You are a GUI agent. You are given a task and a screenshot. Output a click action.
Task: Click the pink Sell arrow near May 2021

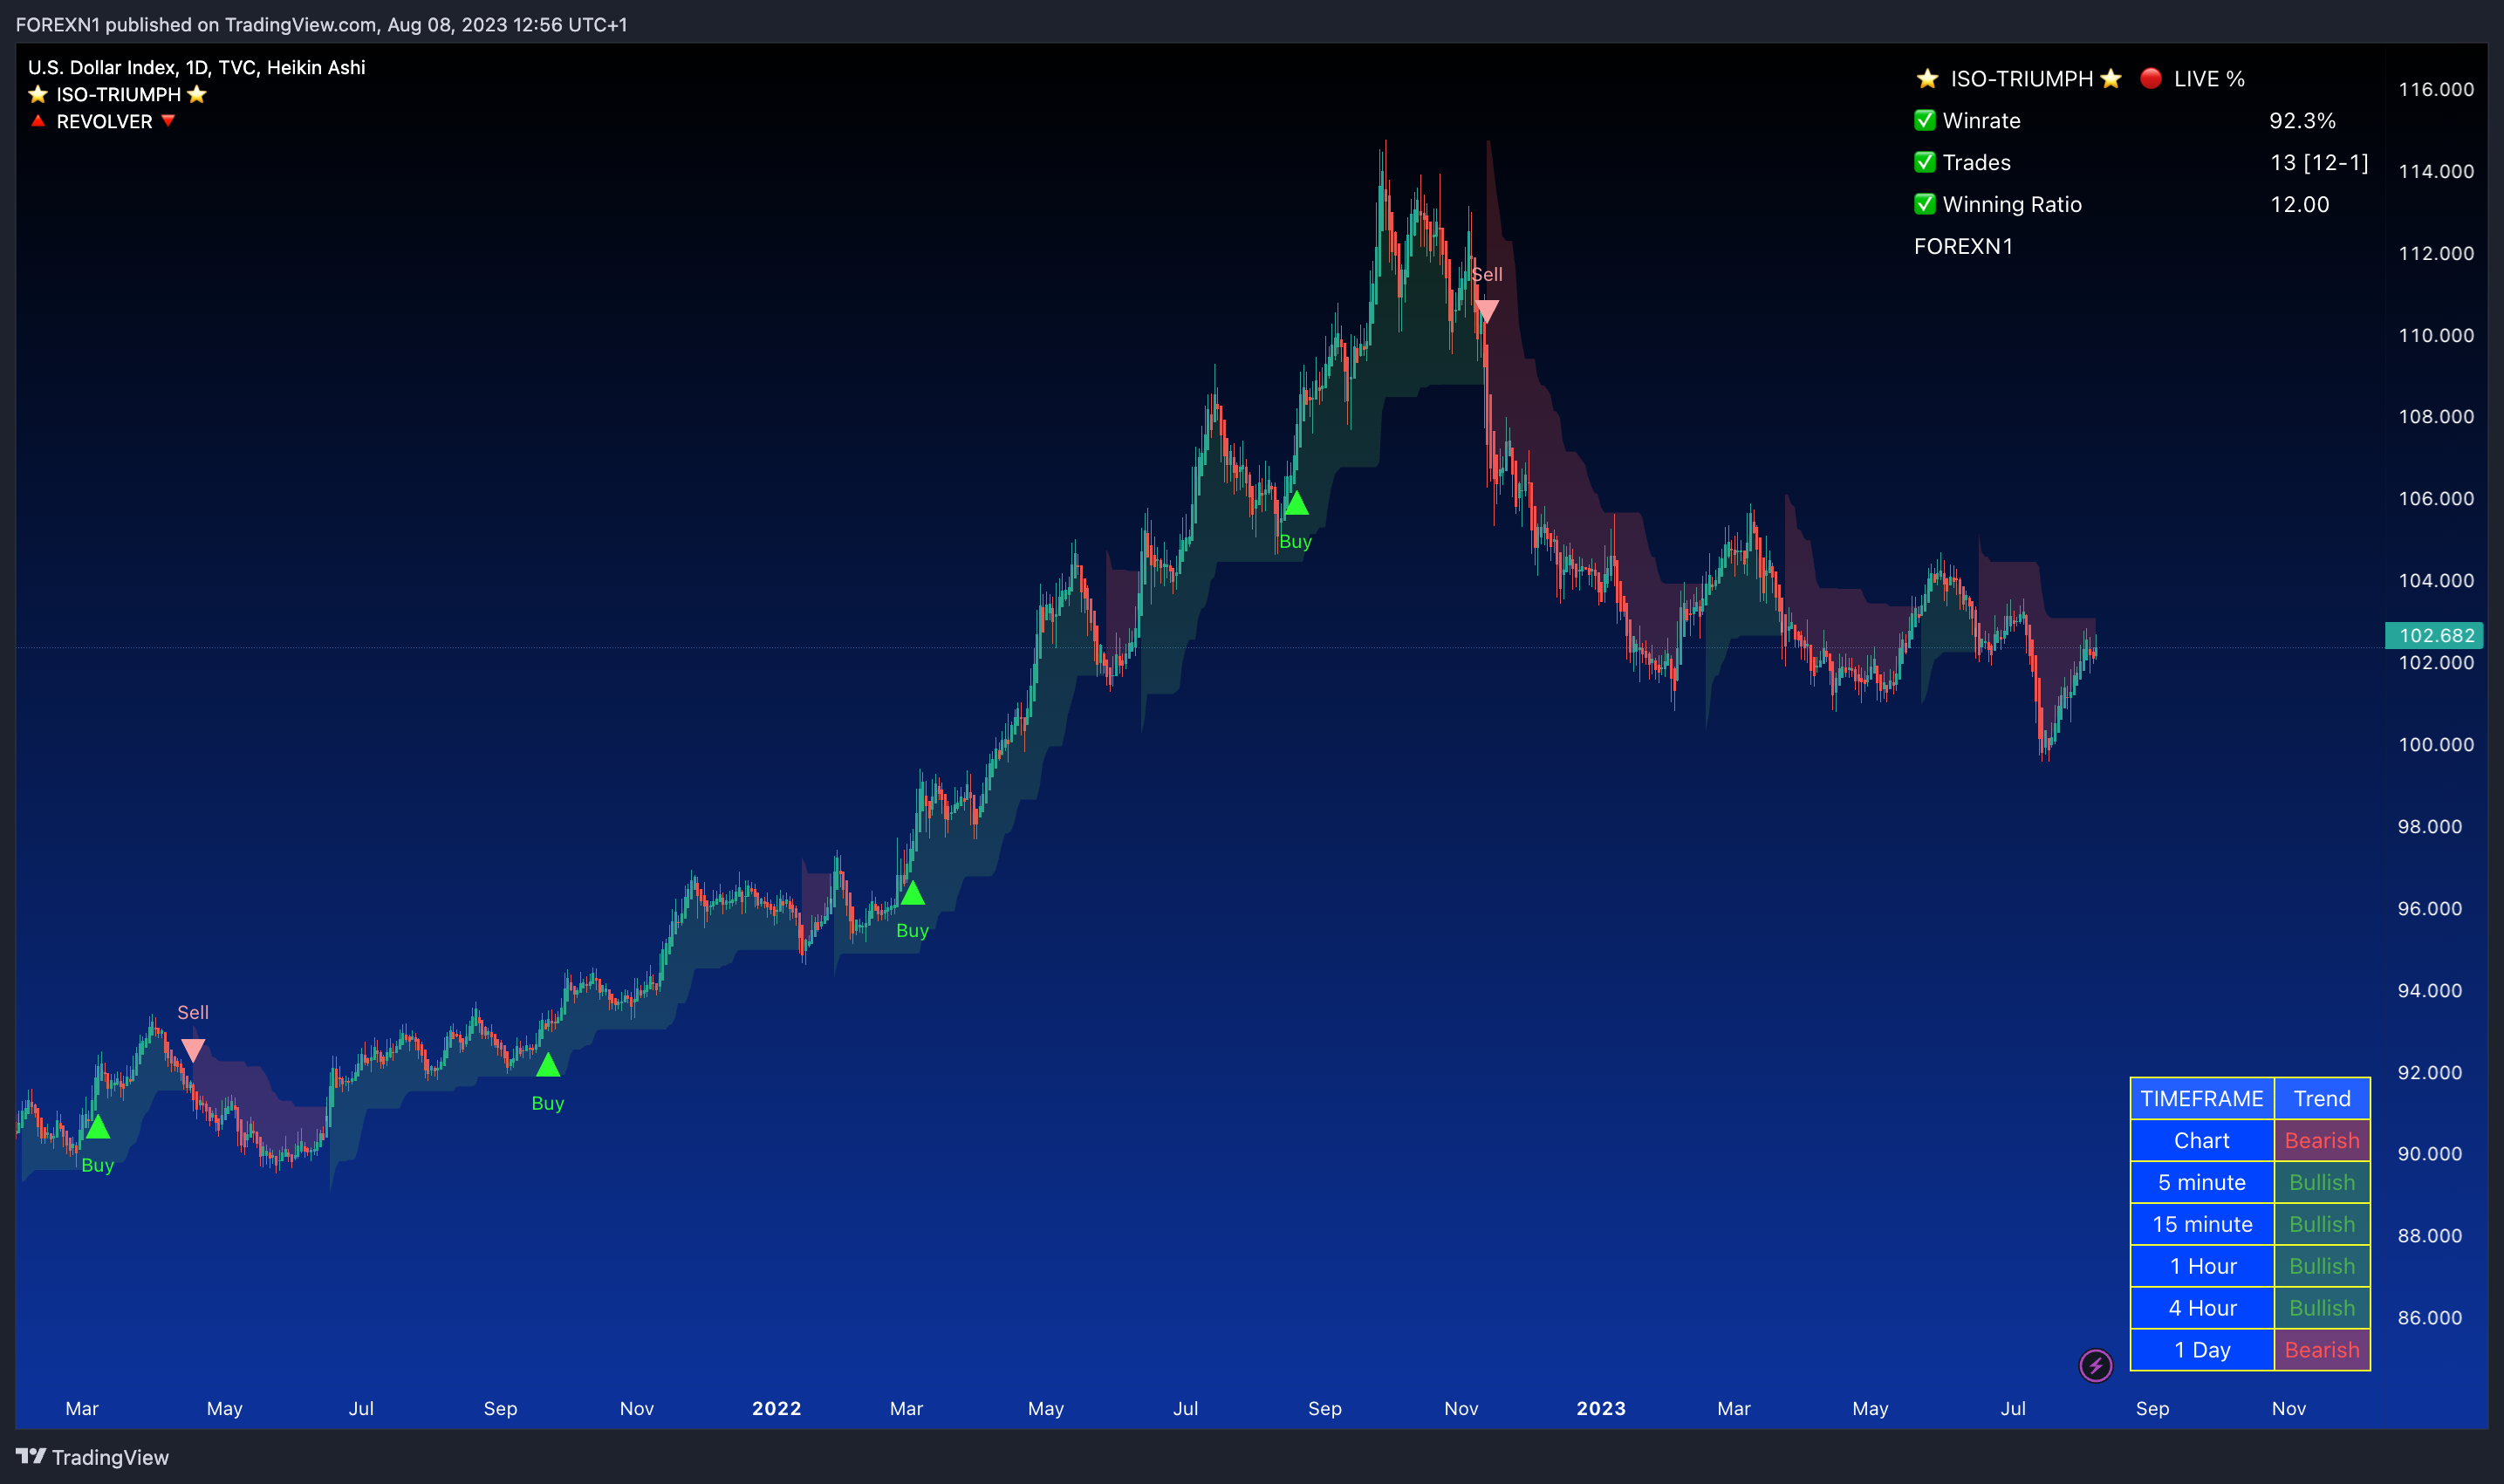click(193, 1050)
